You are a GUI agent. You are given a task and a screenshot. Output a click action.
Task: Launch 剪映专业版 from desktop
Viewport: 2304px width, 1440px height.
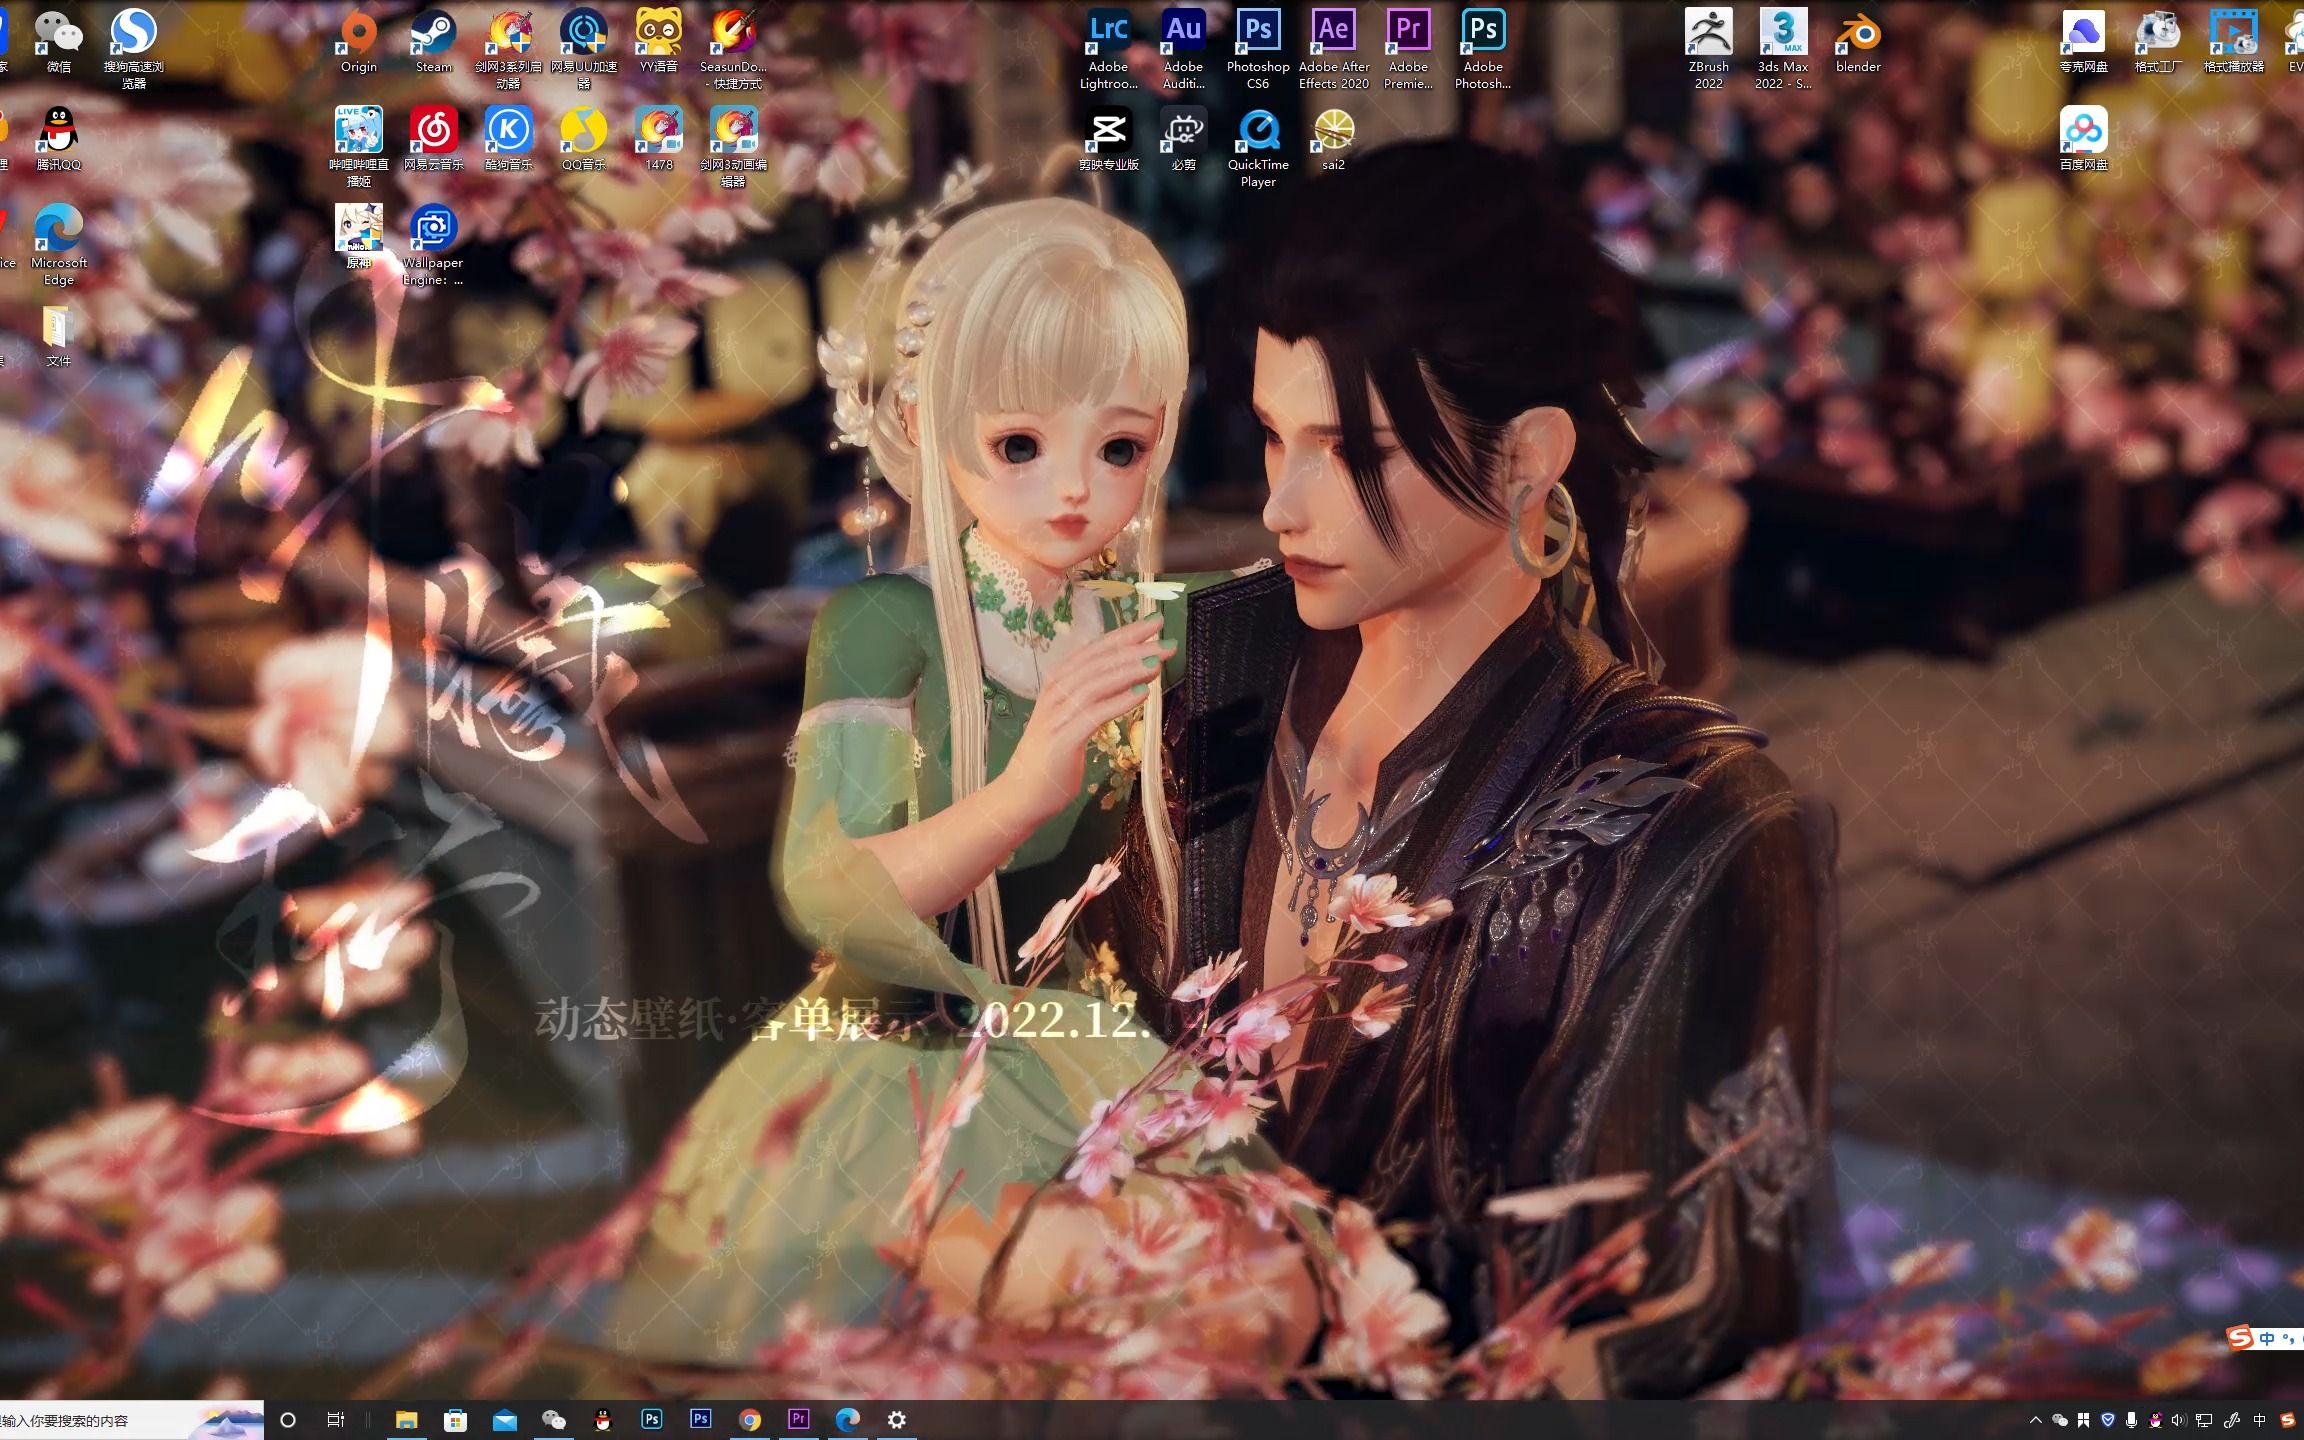[1108, 140]
